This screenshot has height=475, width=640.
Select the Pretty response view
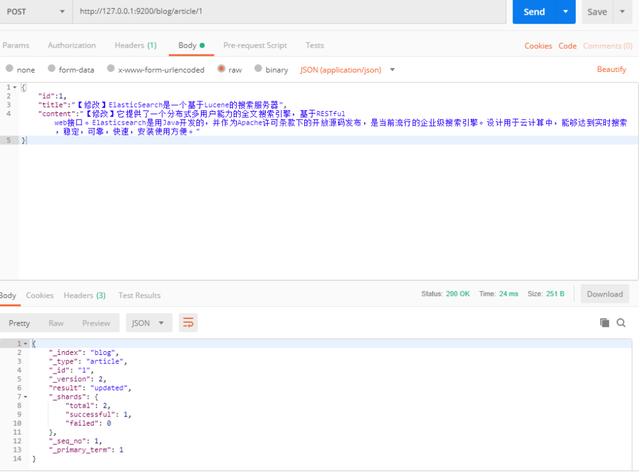coord(19,323)
